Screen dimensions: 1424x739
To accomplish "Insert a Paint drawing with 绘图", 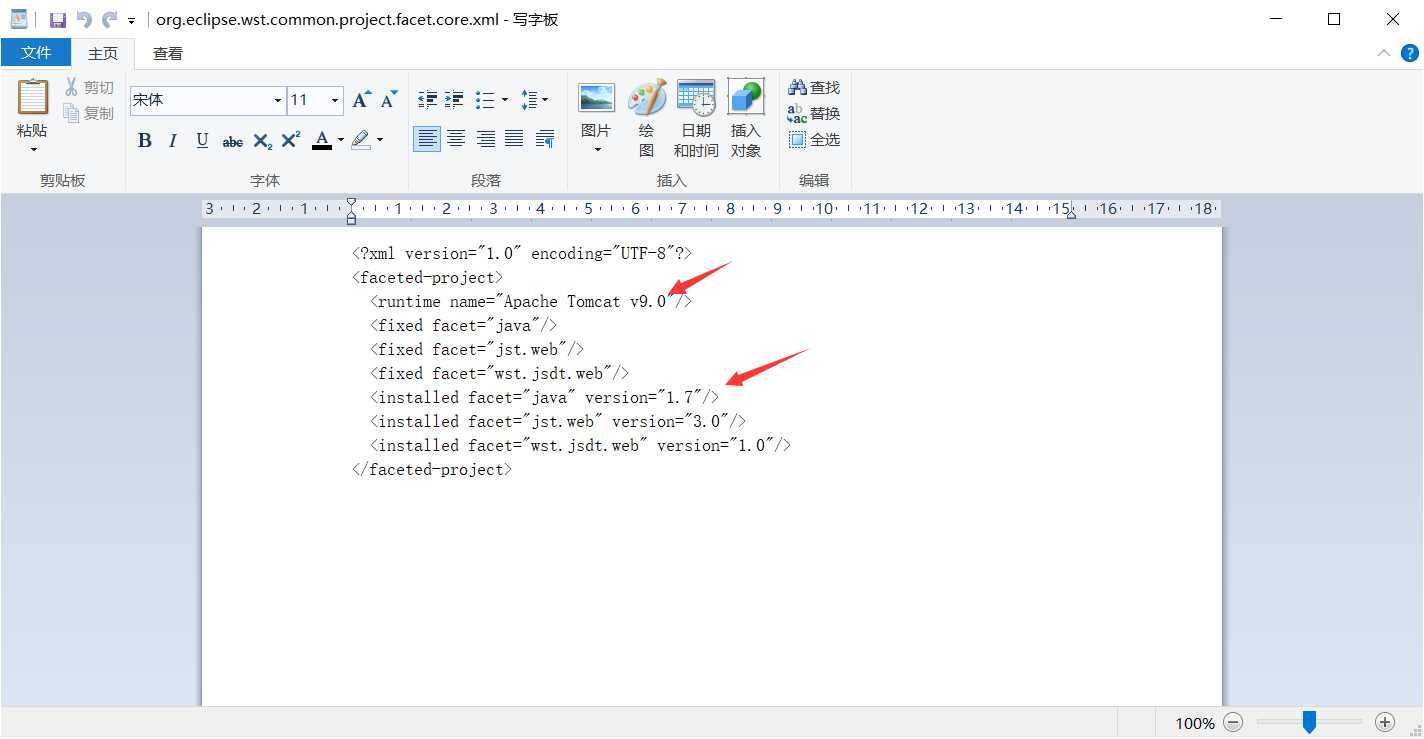I will coord(647,119).
